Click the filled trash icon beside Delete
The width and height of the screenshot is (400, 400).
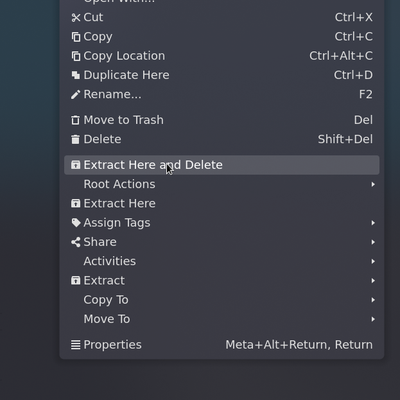coord(76,139)
